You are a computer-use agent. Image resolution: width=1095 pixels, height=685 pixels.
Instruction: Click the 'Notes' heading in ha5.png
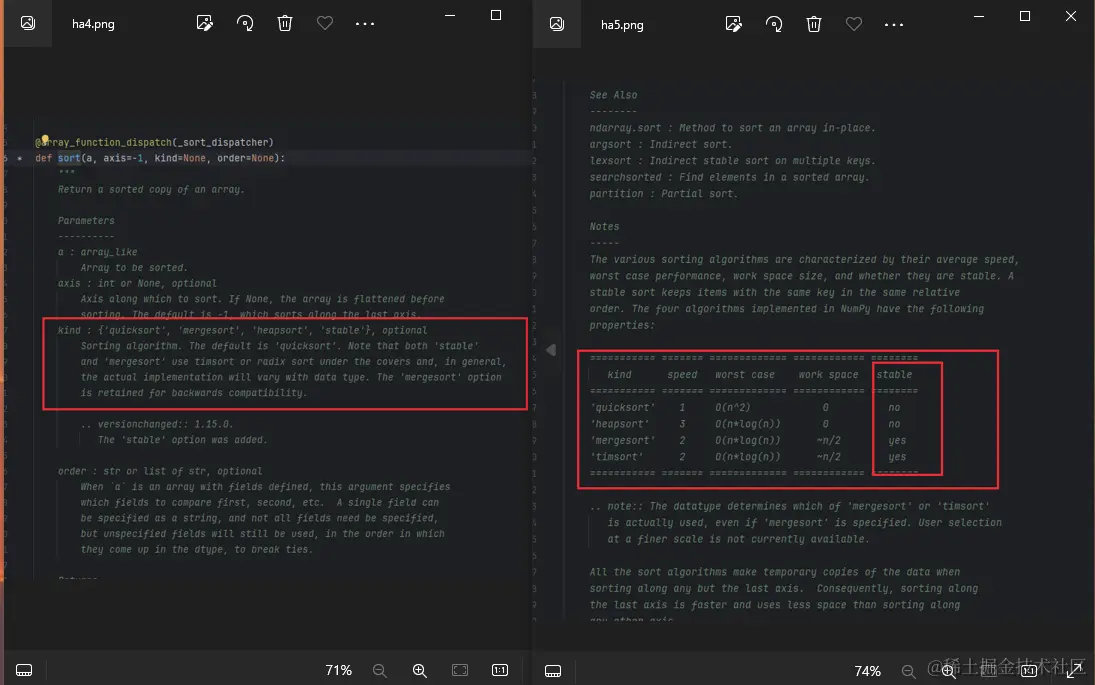(604, 226)
